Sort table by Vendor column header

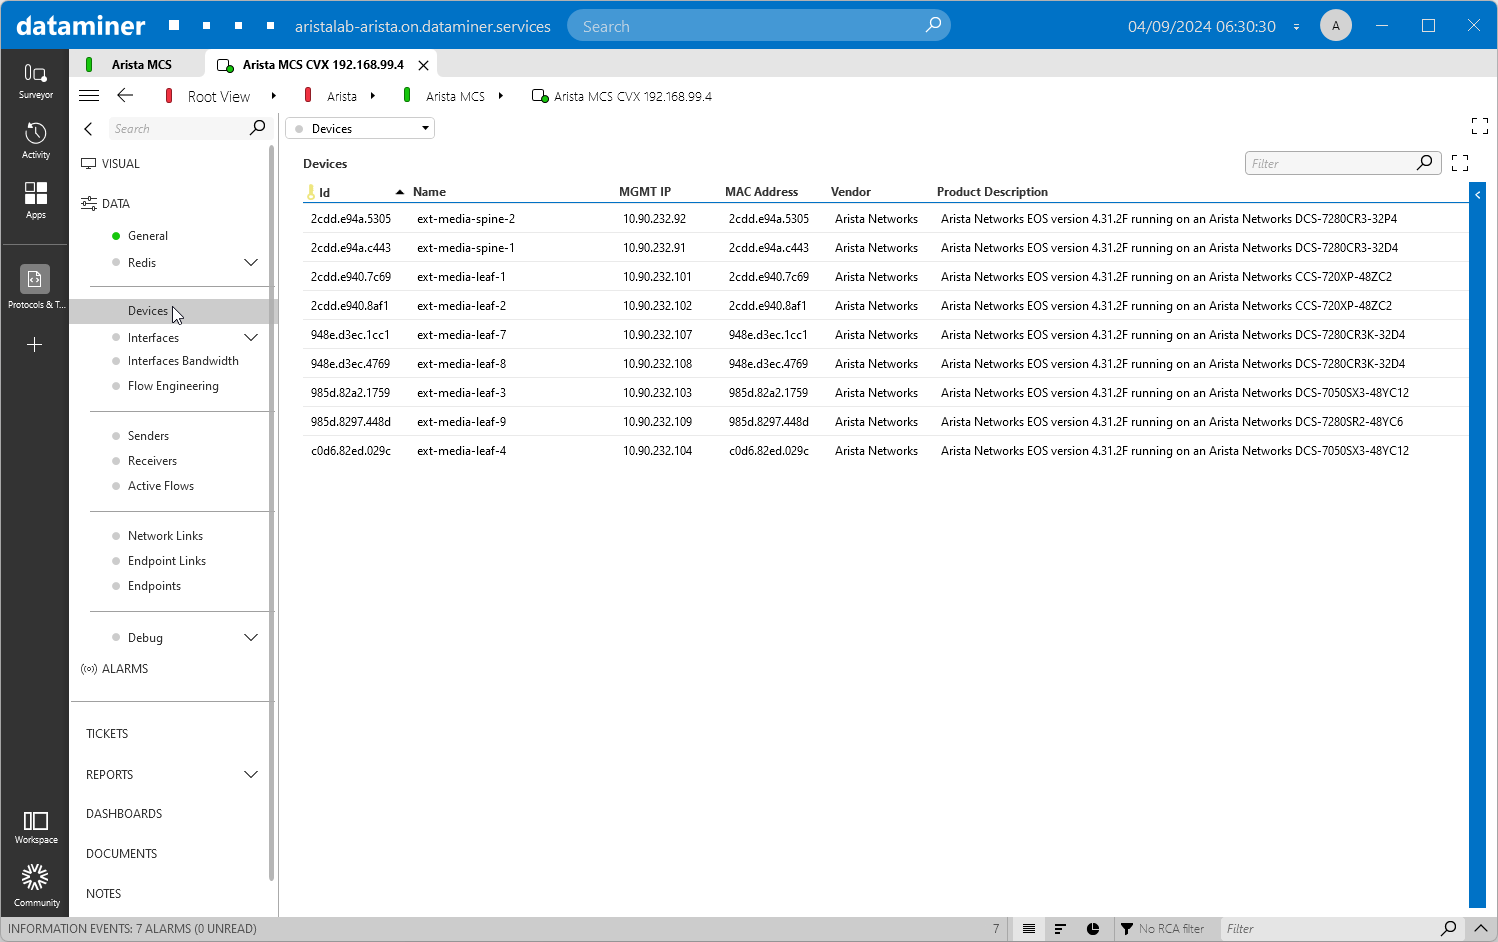pos(850,192)
